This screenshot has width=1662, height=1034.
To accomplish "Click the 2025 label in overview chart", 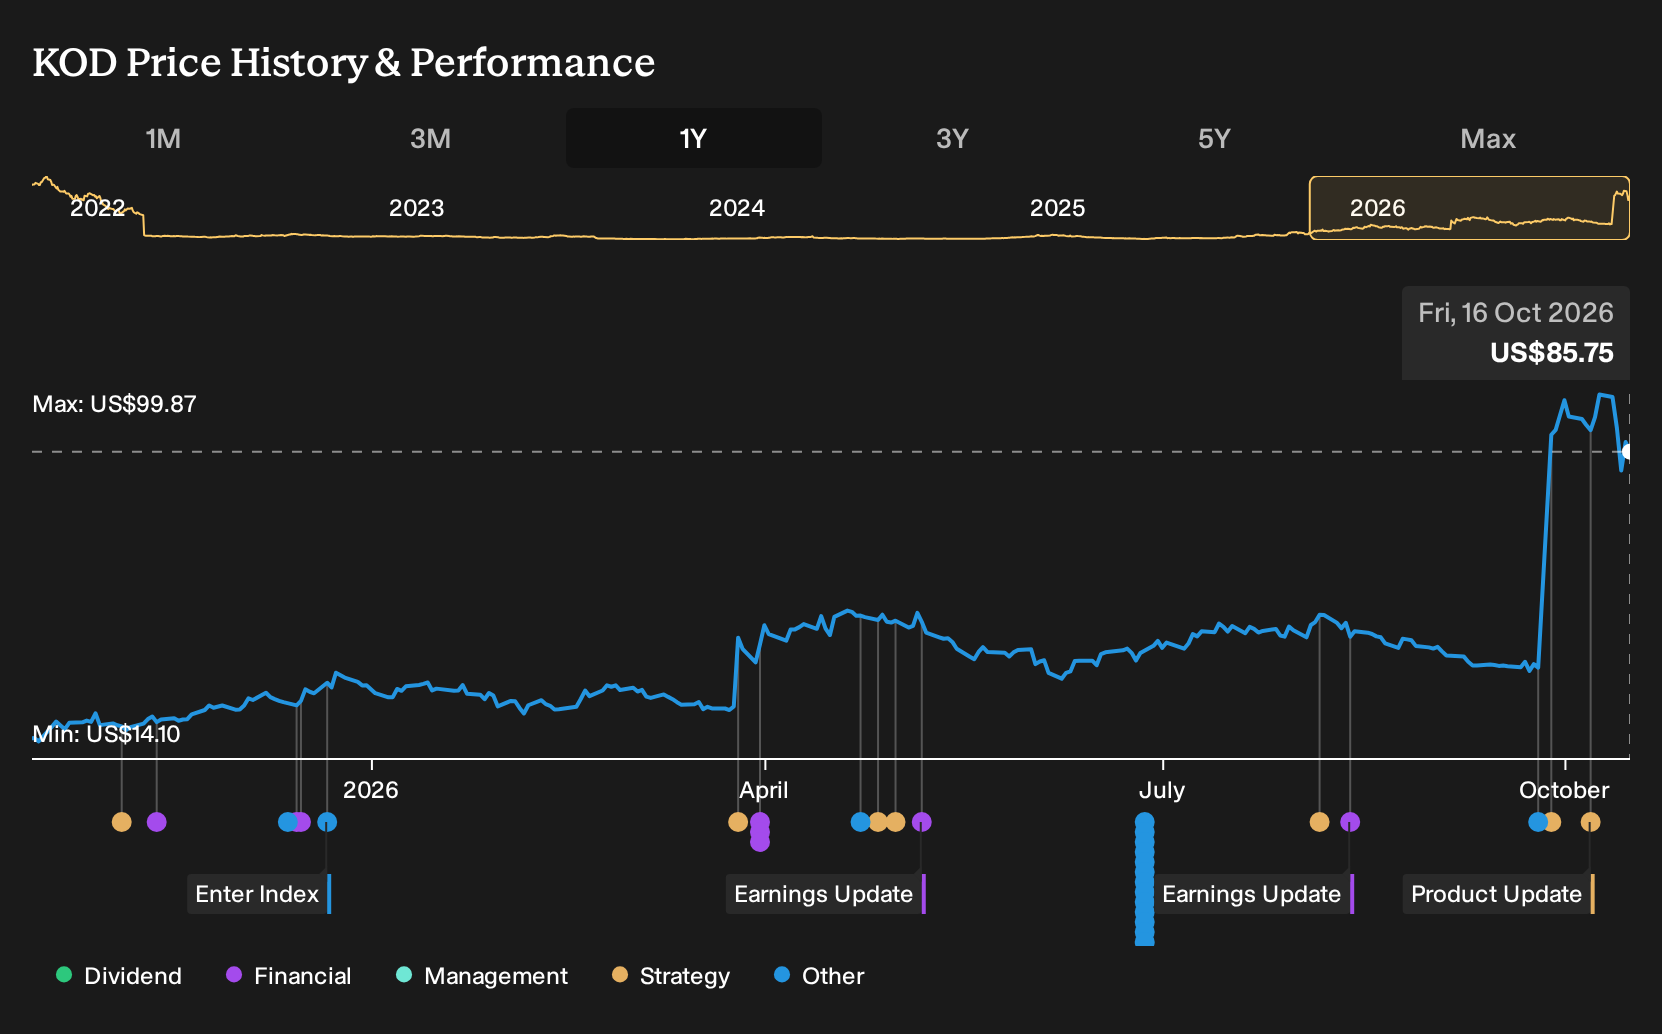I will click(x=1058, y=208).
